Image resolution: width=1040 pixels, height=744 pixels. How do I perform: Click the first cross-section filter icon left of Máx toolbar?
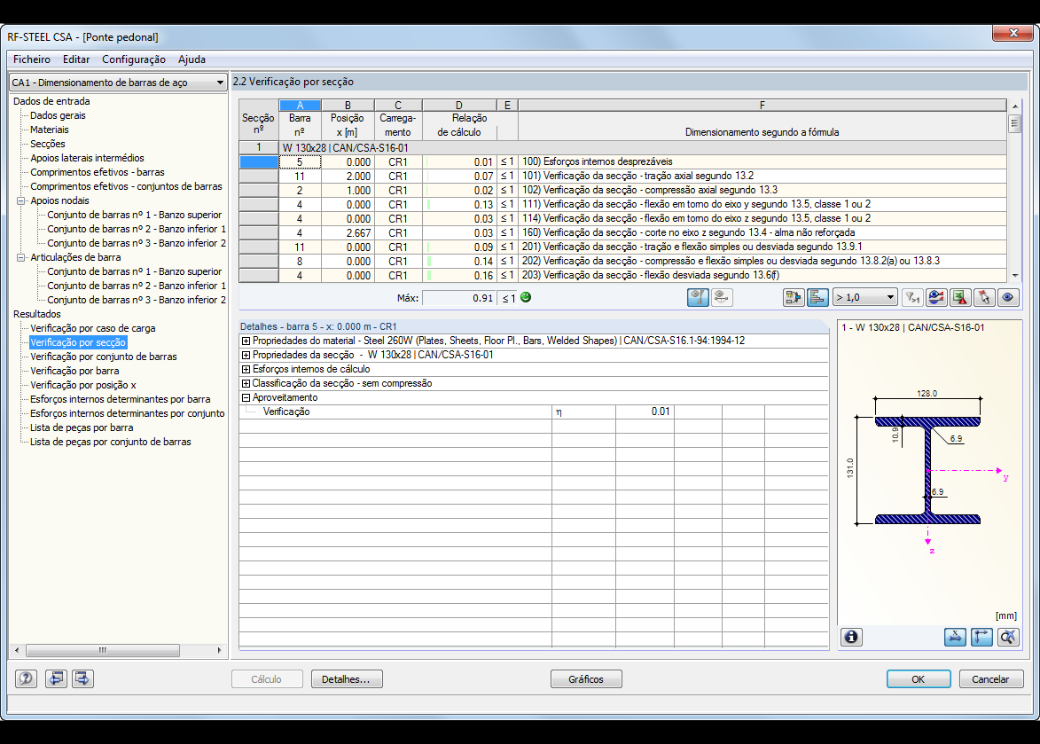(698, 298)
